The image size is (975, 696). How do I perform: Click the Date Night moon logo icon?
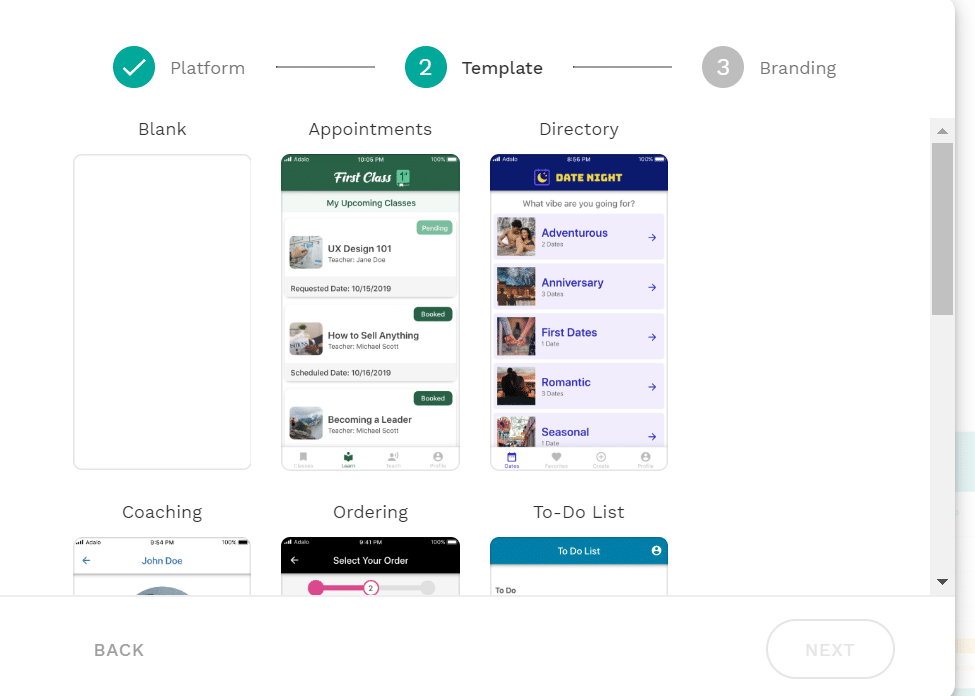(x=542, y=177)
